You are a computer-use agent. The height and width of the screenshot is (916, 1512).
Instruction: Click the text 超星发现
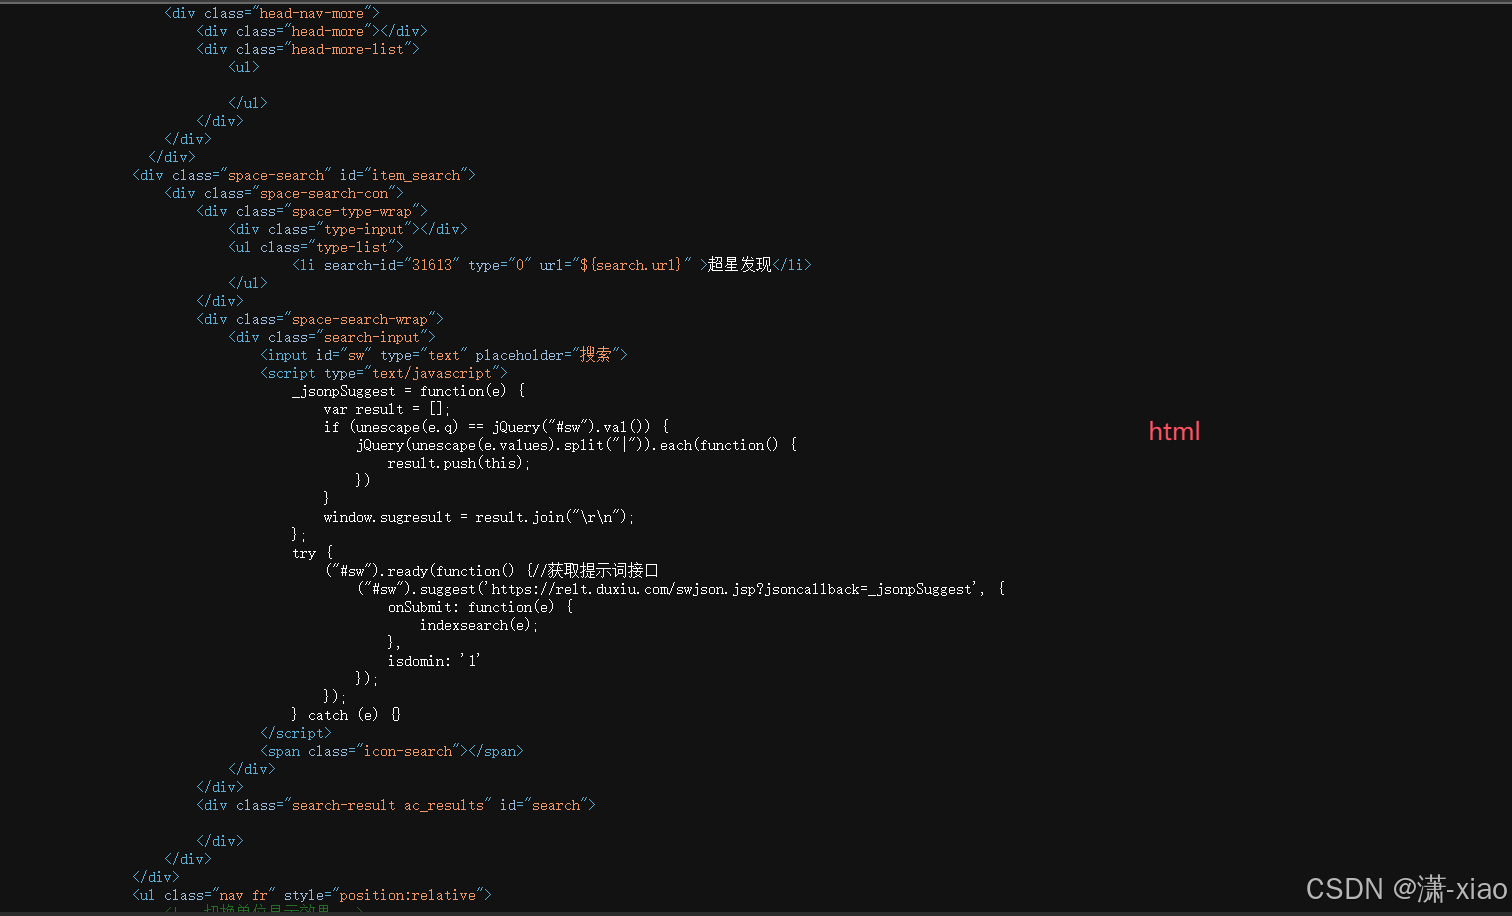pyautogui.click(x=740, y=265)
